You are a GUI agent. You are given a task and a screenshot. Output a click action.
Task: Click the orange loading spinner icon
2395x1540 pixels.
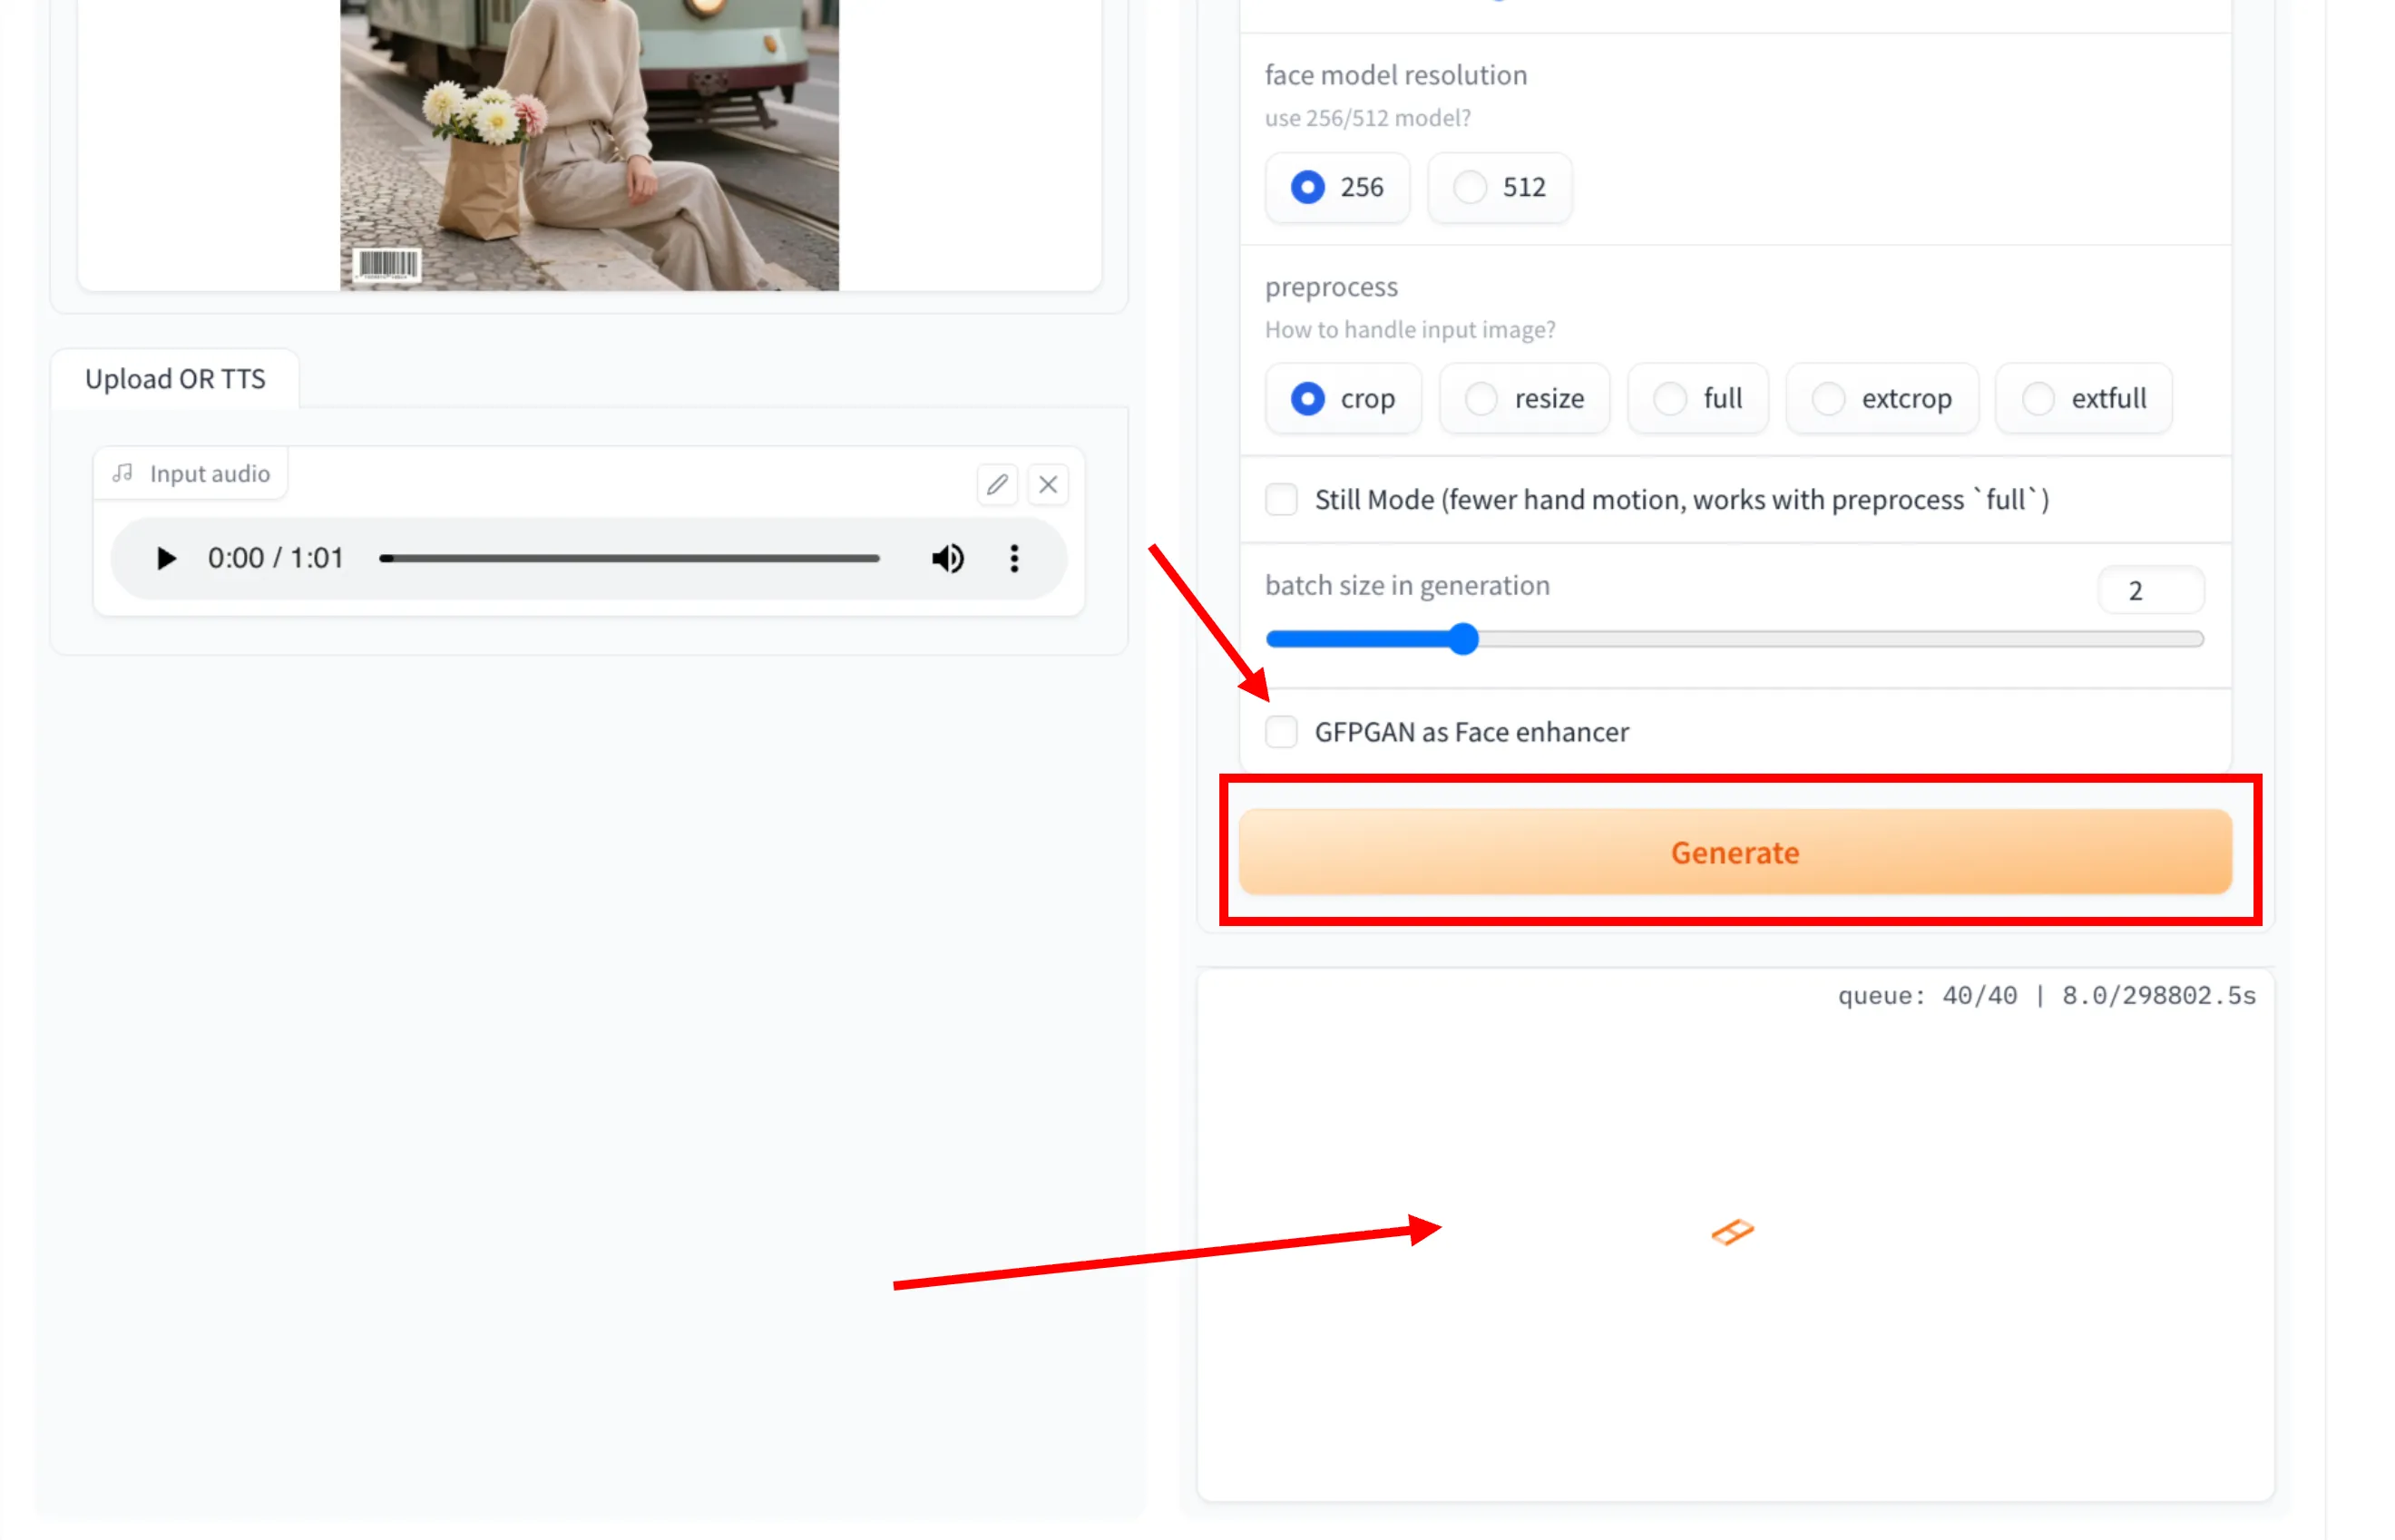pyautogui.click(x=1732, y=1231)
